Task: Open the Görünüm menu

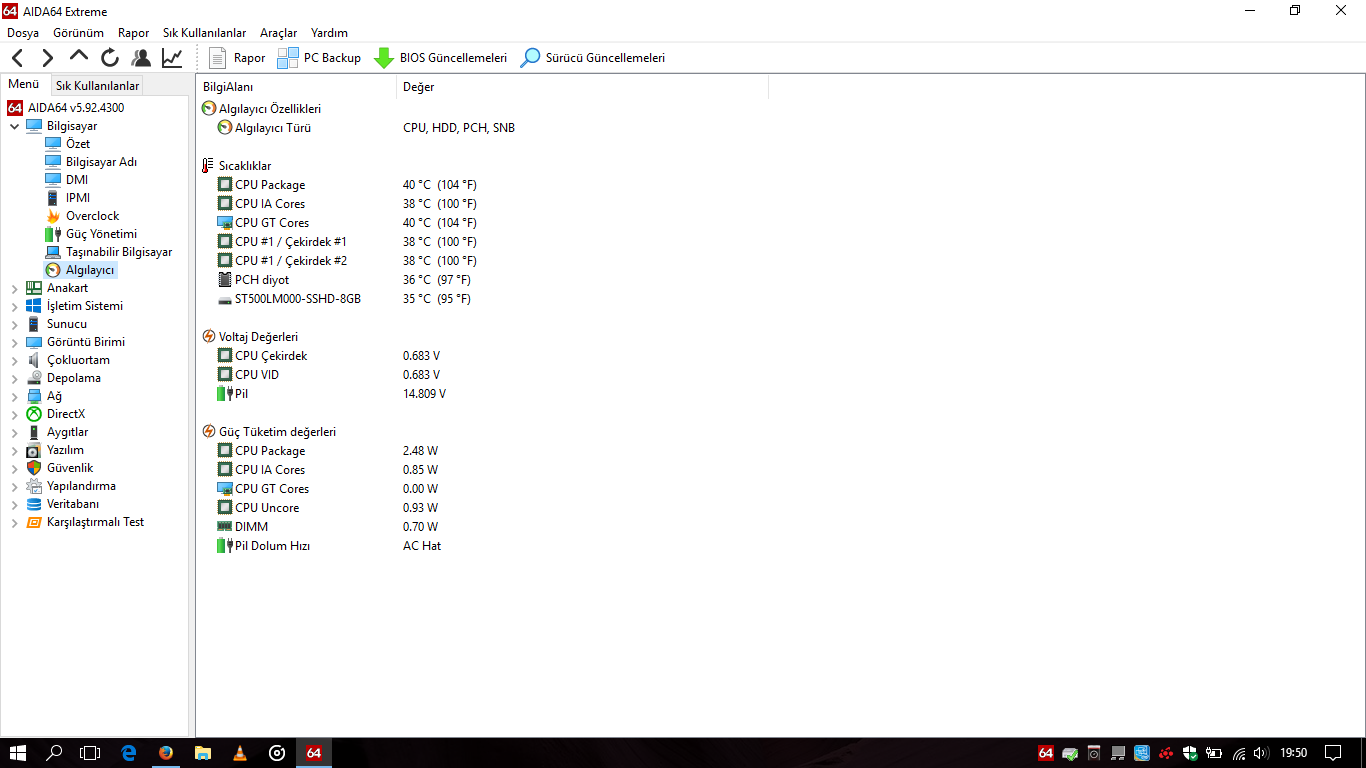Action: pyautogui.click(x=79, y=33)
